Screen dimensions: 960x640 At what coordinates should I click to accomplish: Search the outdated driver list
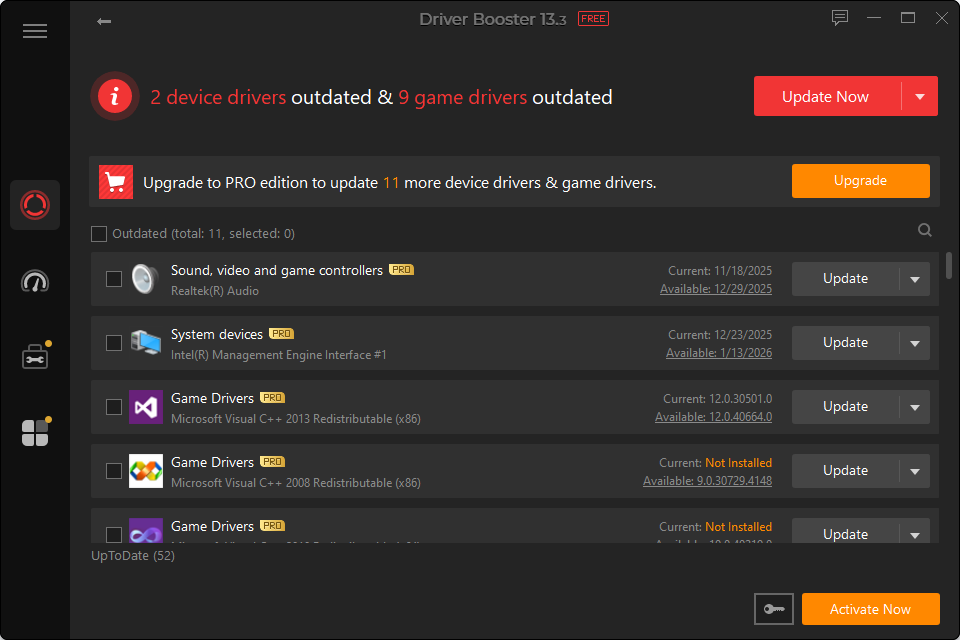(x=924, y=230)
